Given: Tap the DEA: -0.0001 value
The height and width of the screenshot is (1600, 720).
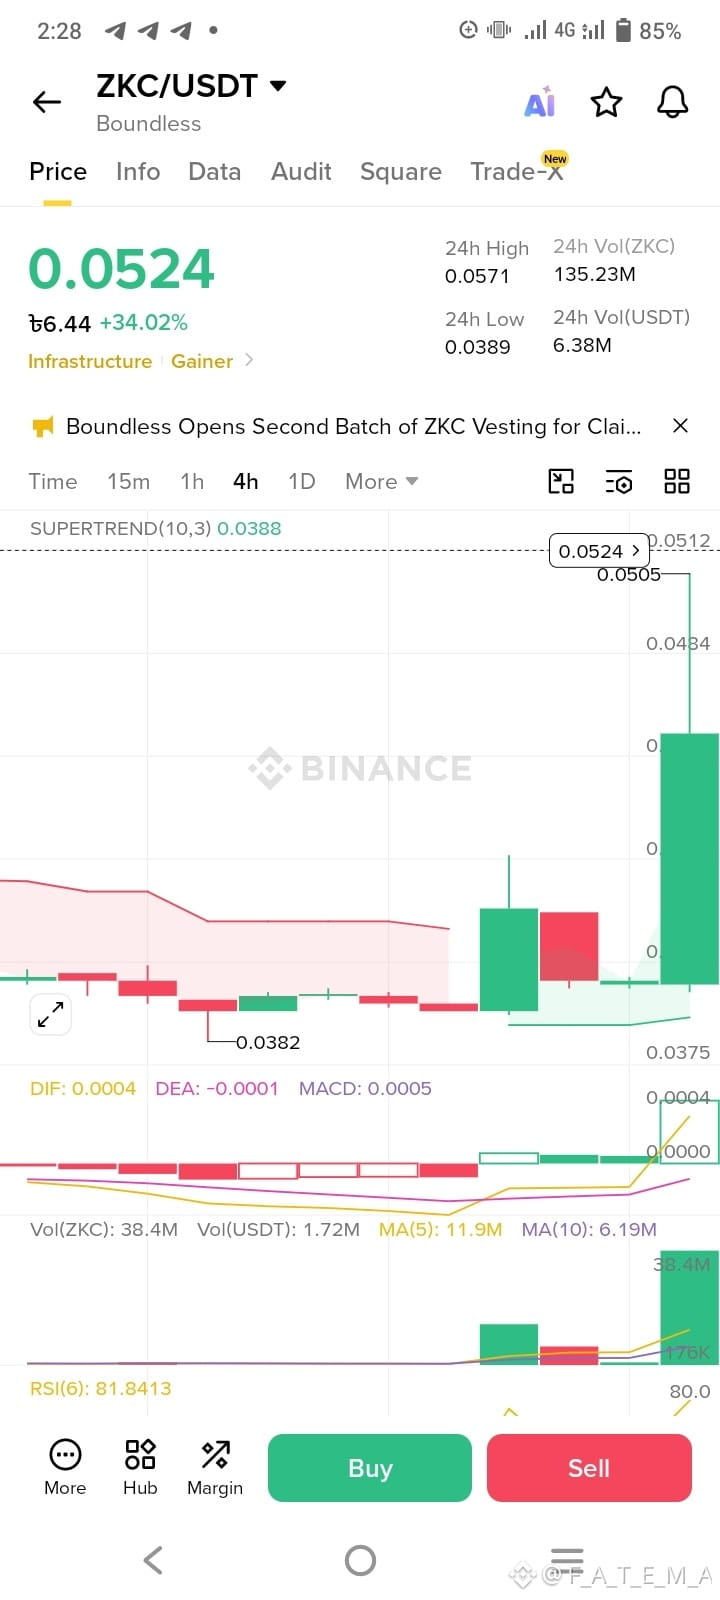Looking at the screenshot, I should 217,1088.
